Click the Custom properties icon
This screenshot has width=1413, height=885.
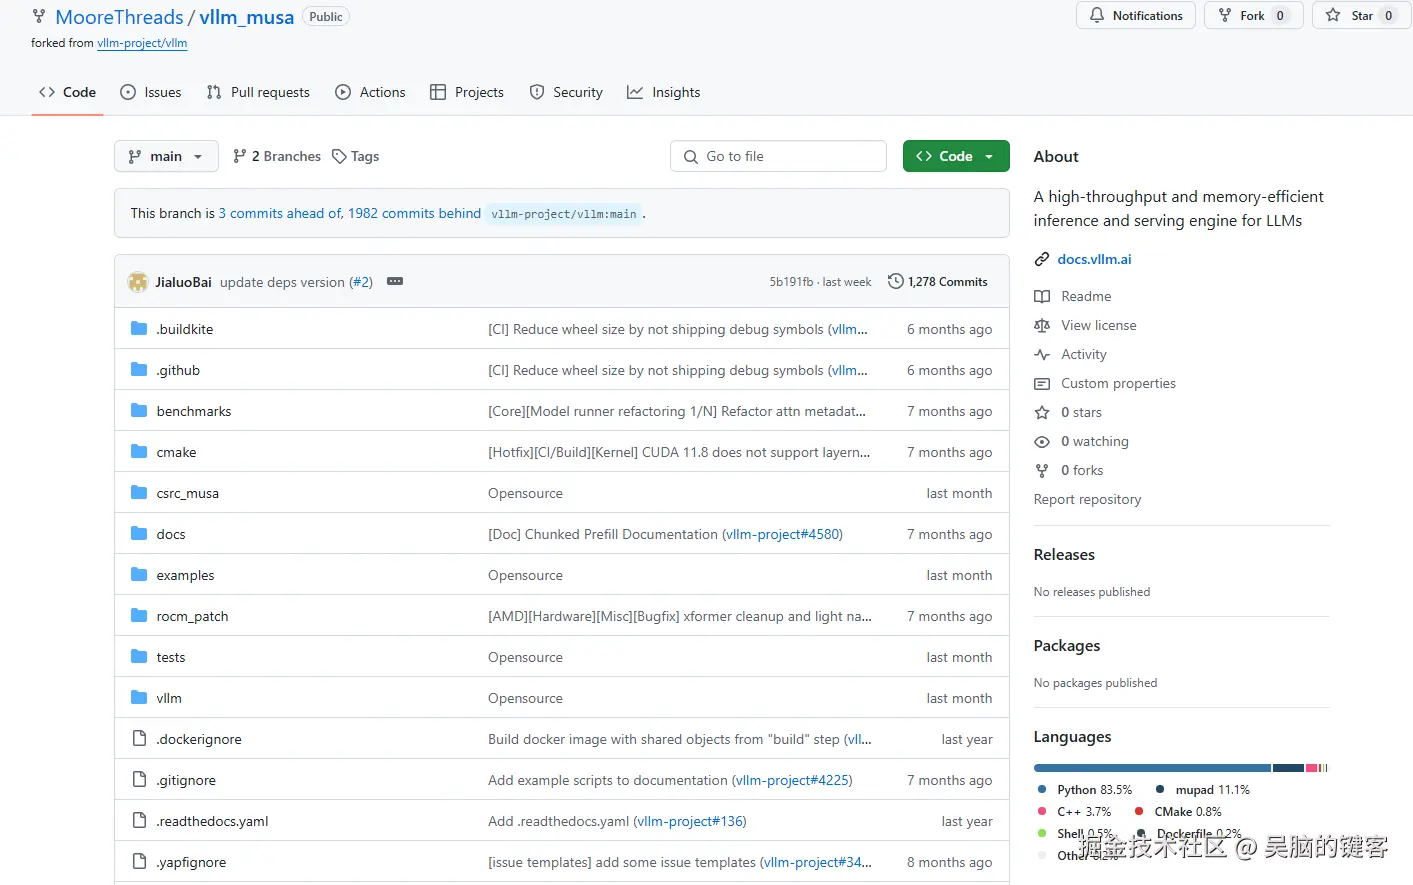tap(1042, 383)
